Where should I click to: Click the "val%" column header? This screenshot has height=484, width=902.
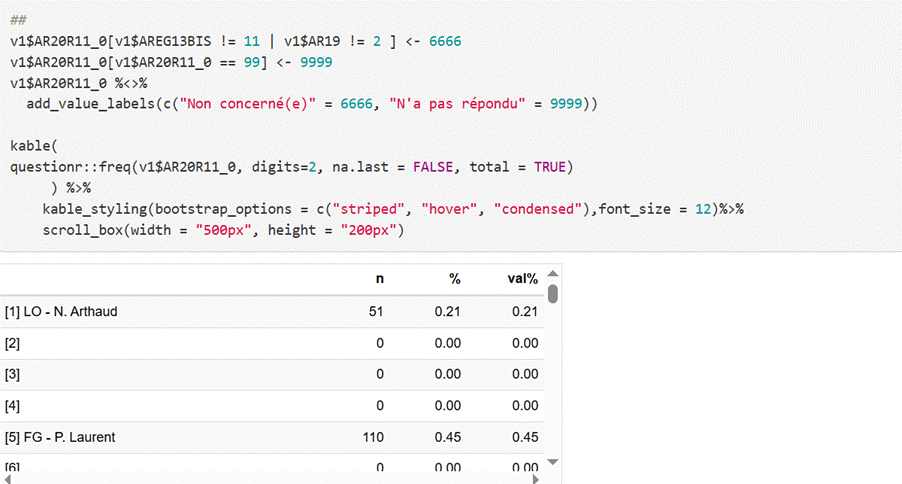tap(522, 279)
